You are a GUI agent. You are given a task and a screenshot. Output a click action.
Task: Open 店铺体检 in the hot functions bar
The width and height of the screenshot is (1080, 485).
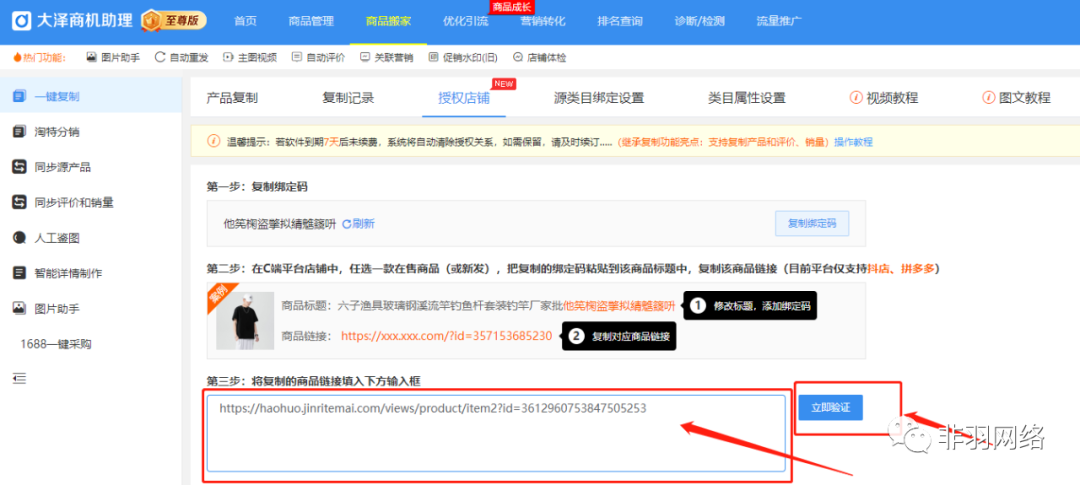(539, 57)
